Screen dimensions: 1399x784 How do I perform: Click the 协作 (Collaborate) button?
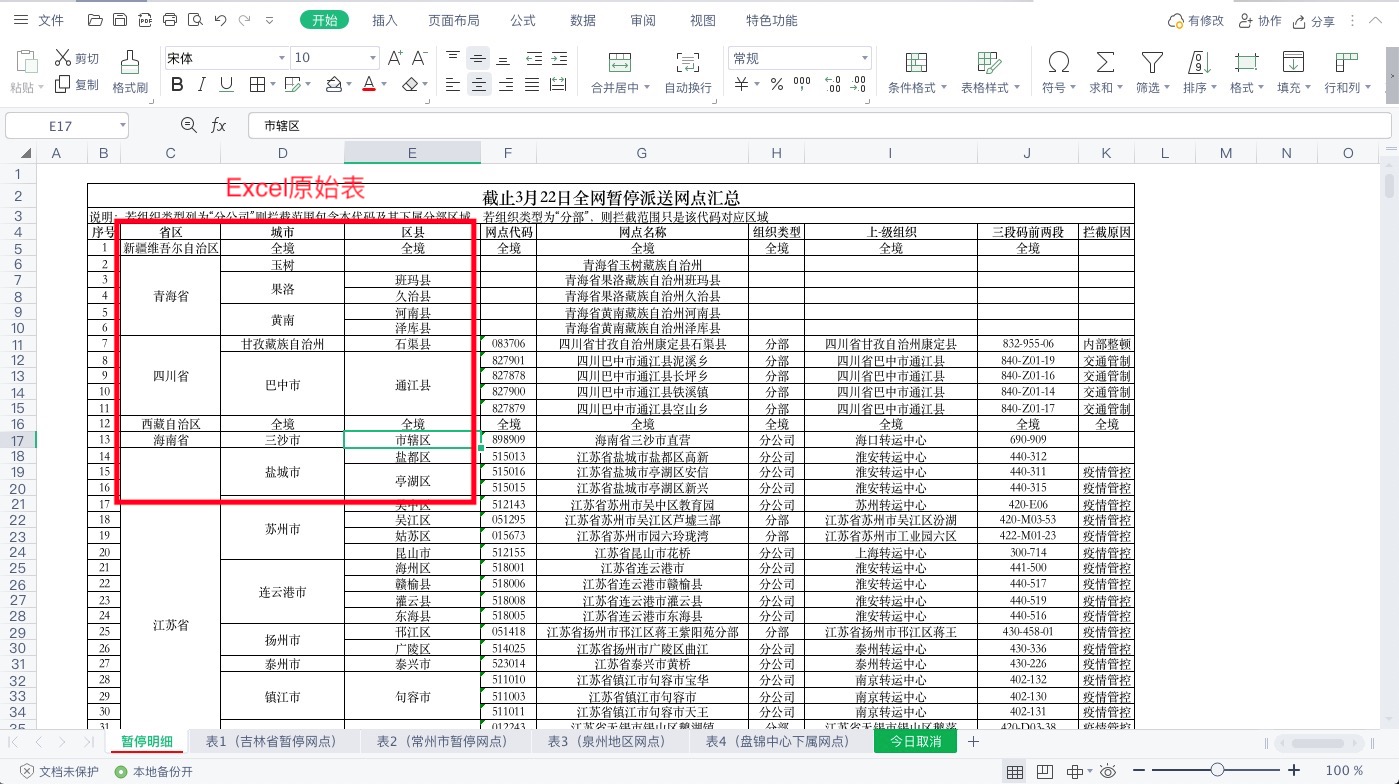(x=1259, y=20)
